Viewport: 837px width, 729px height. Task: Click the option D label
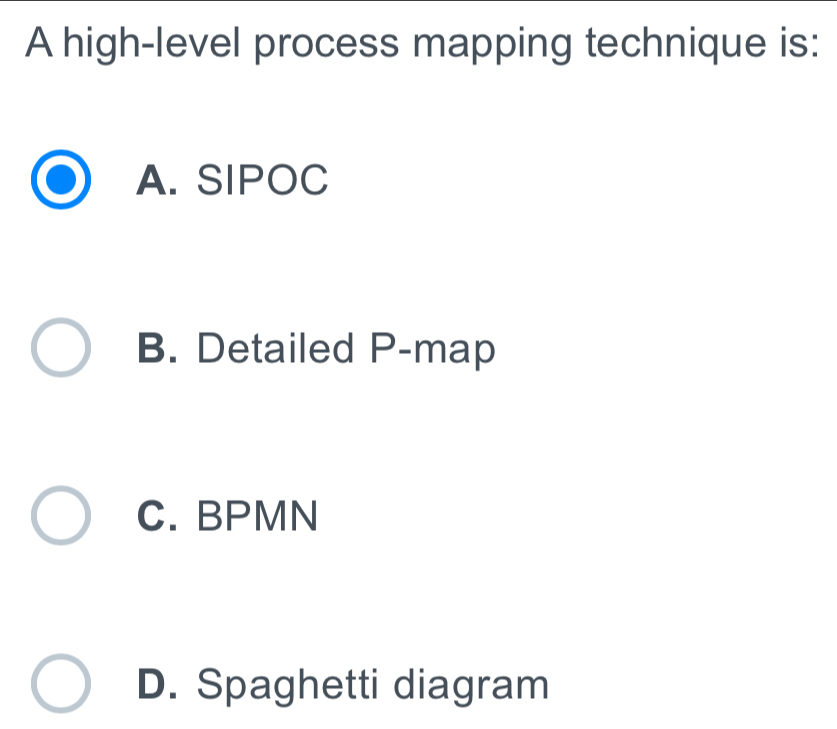point(158,683)
